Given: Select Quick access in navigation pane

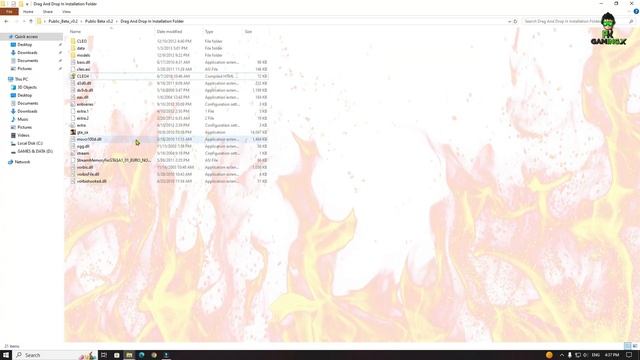Looking at the screenshot, I should click(26, 37).
